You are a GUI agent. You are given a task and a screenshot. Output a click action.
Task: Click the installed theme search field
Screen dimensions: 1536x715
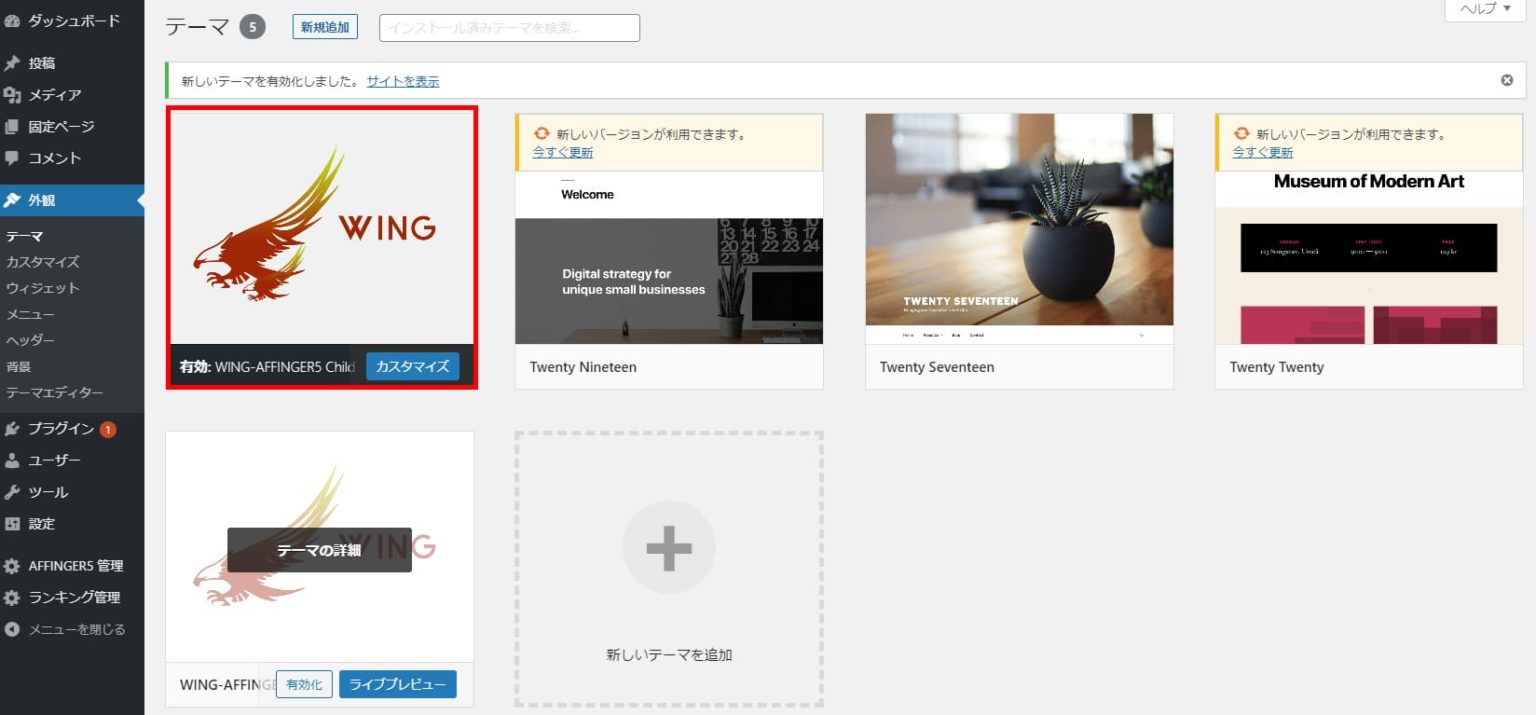click(x=507, y=27)
